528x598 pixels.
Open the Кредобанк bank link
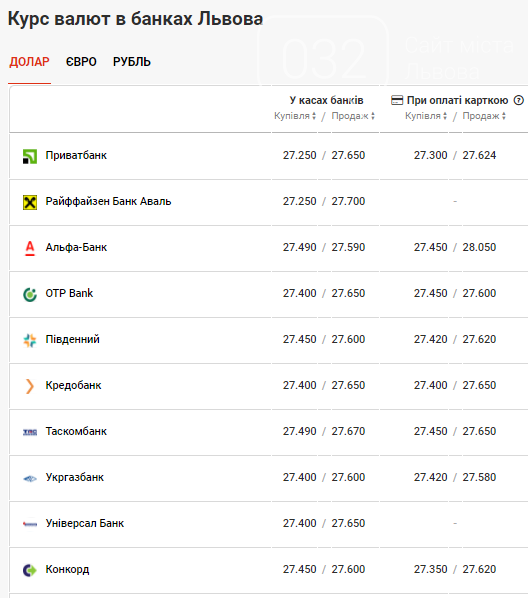(73, 385)
